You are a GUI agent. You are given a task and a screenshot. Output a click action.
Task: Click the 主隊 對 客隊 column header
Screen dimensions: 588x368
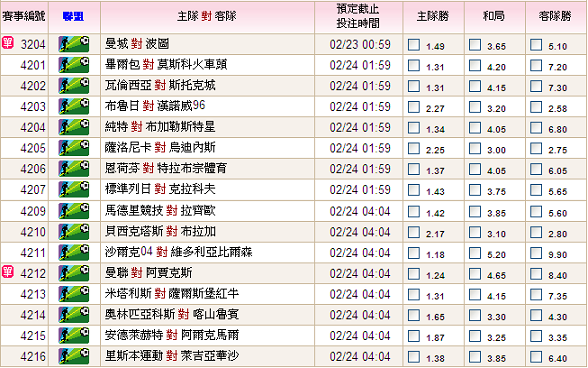[x=207, y=16]
